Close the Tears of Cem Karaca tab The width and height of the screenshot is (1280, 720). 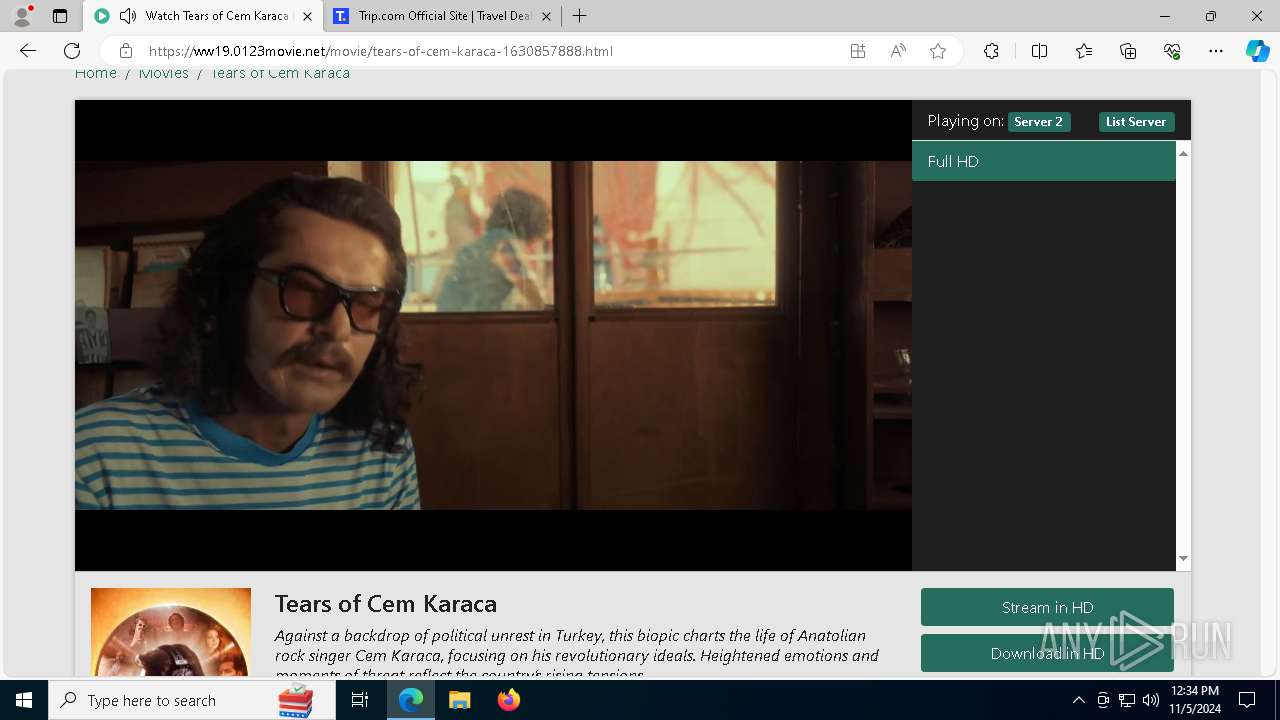tap(307, 16)
